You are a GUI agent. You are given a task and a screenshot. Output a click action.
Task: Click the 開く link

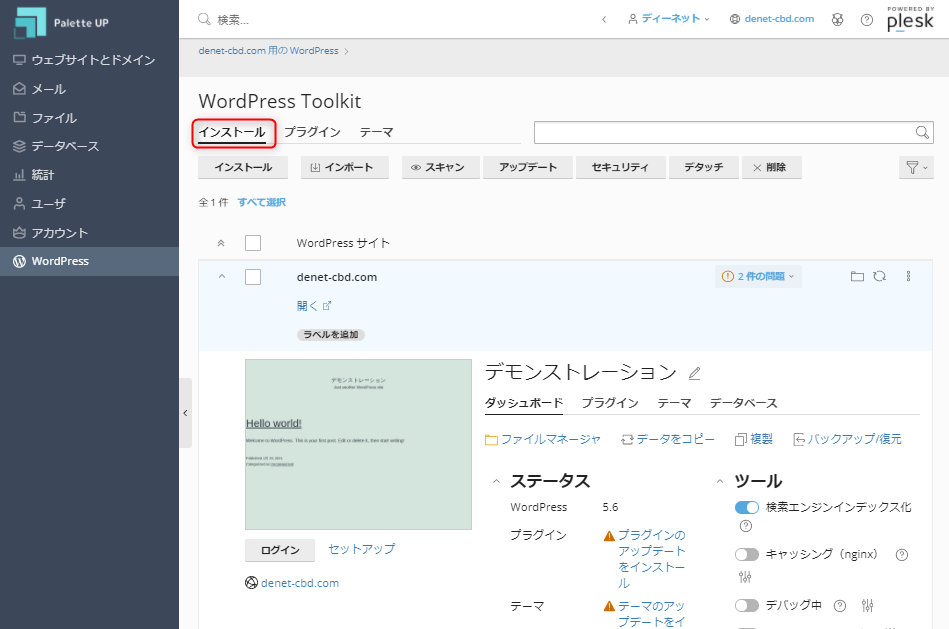[314, 306]
